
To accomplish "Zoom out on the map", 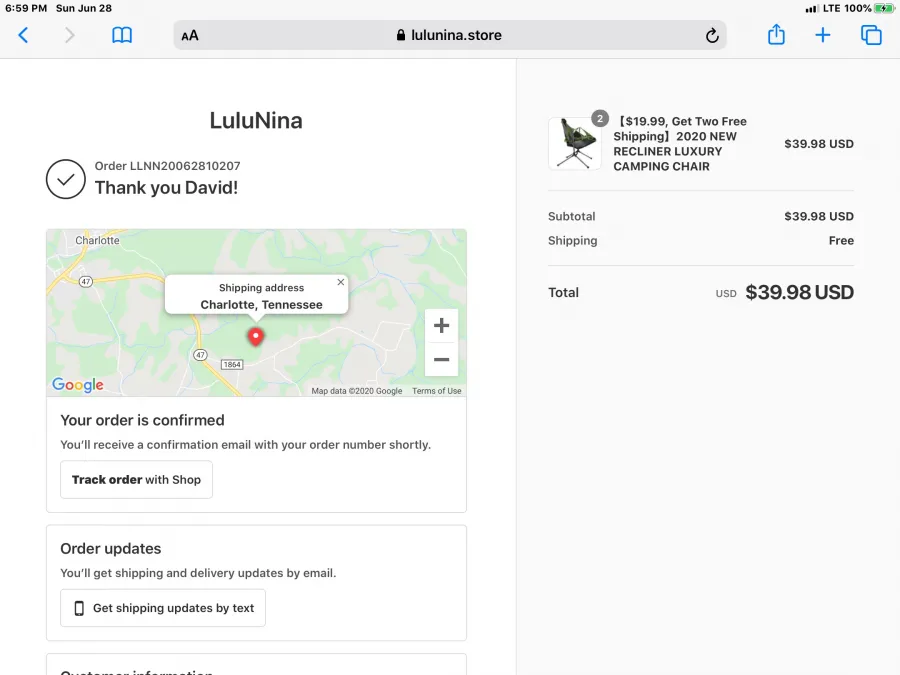I will click(441, 359).
